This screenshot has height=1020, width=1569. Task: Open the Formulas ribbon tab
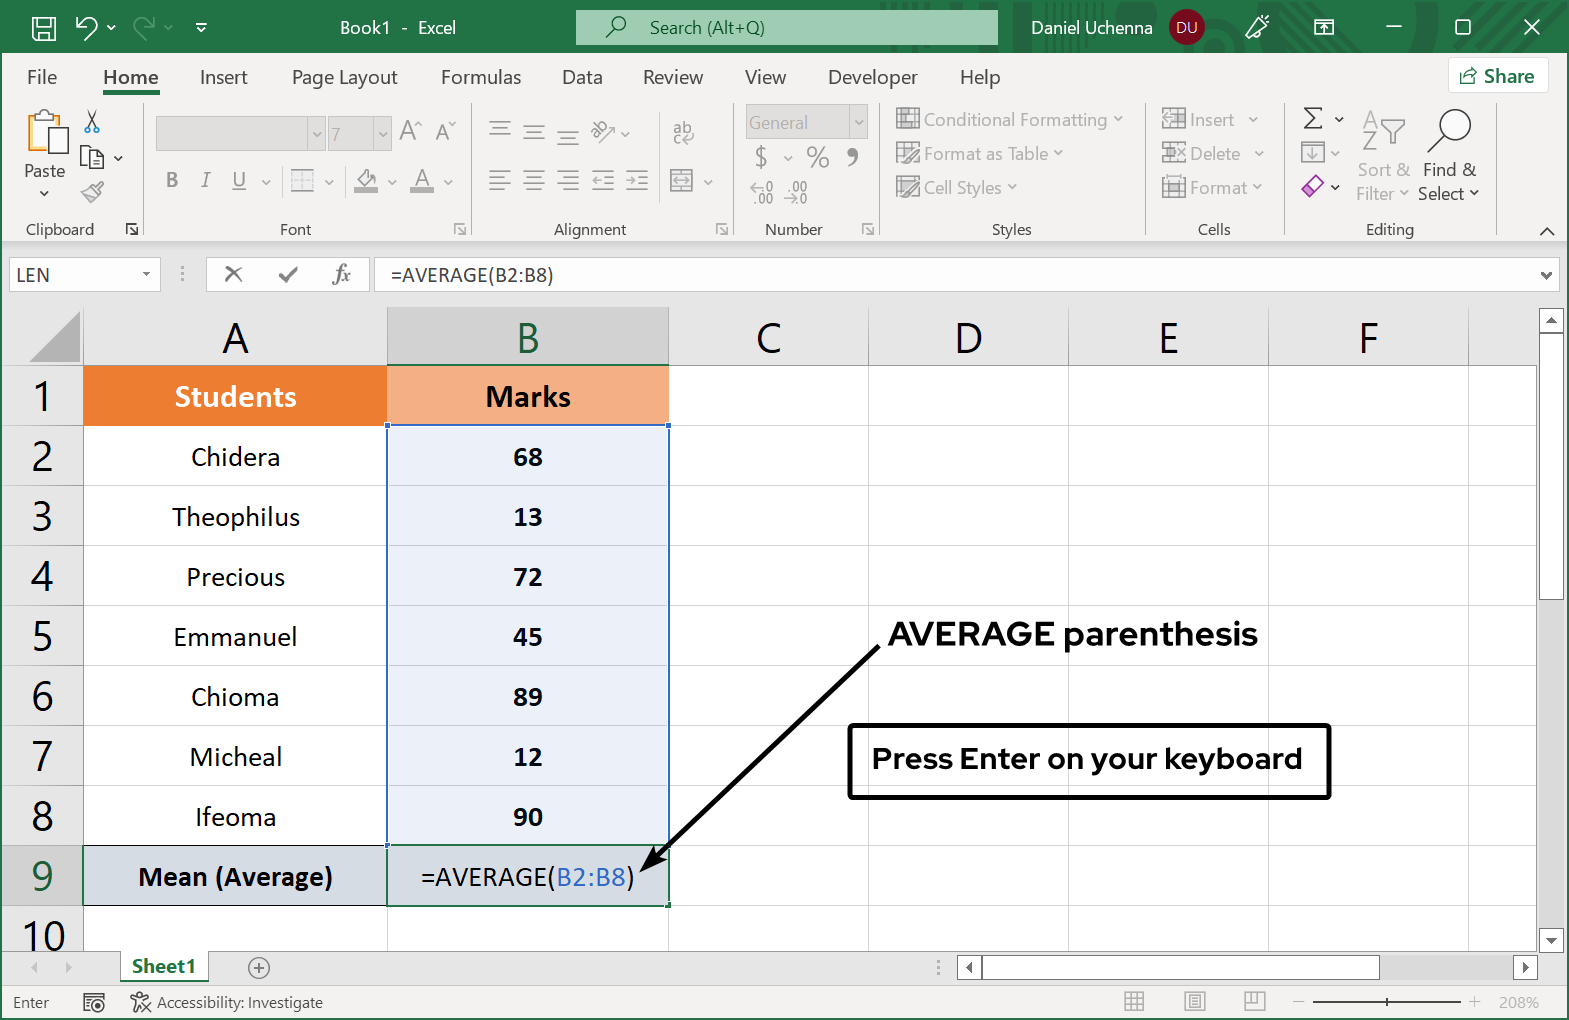coord(481,77)
